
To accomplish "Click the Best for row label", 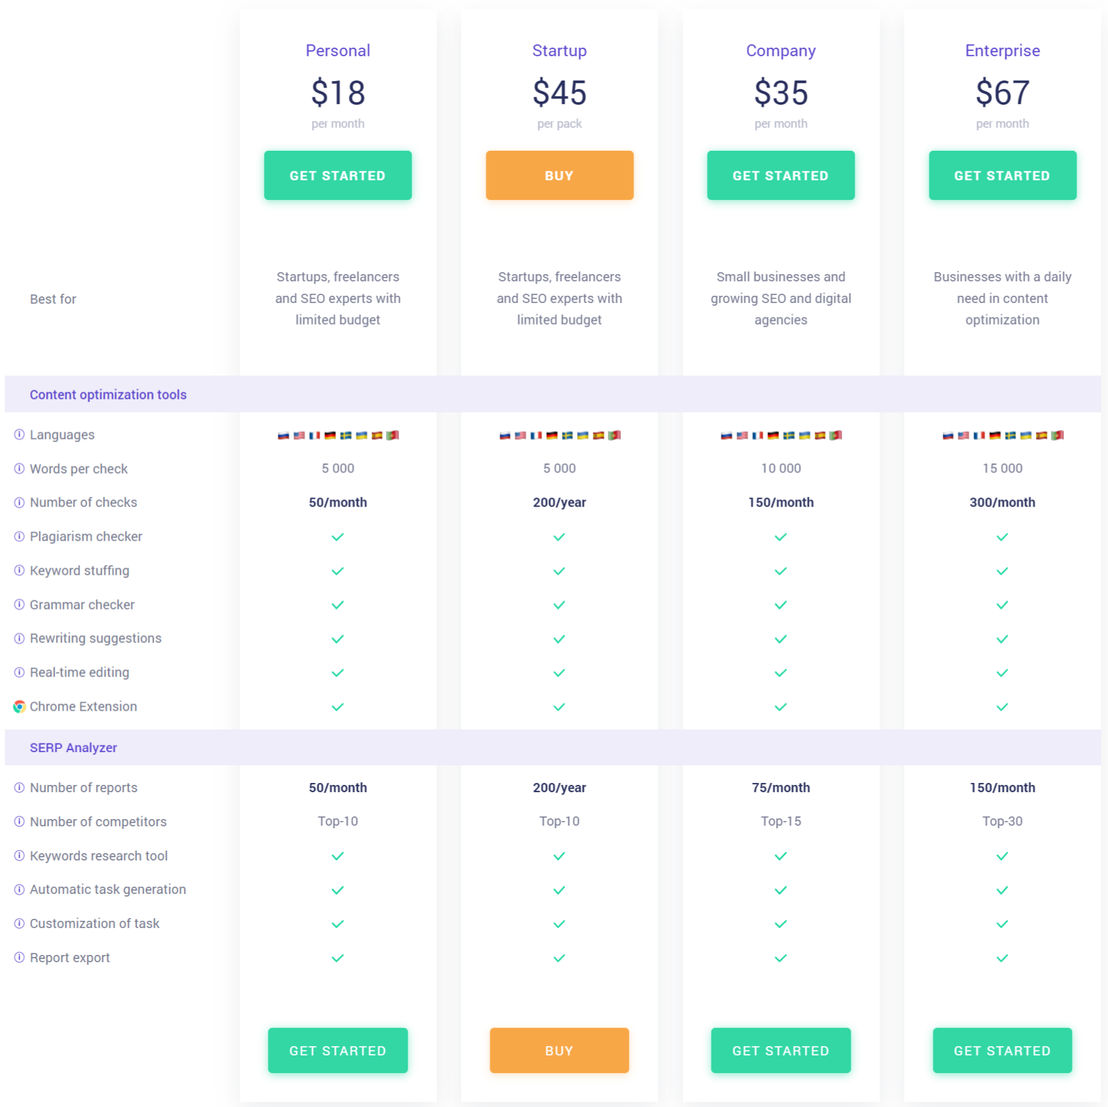I will (53, 299).
